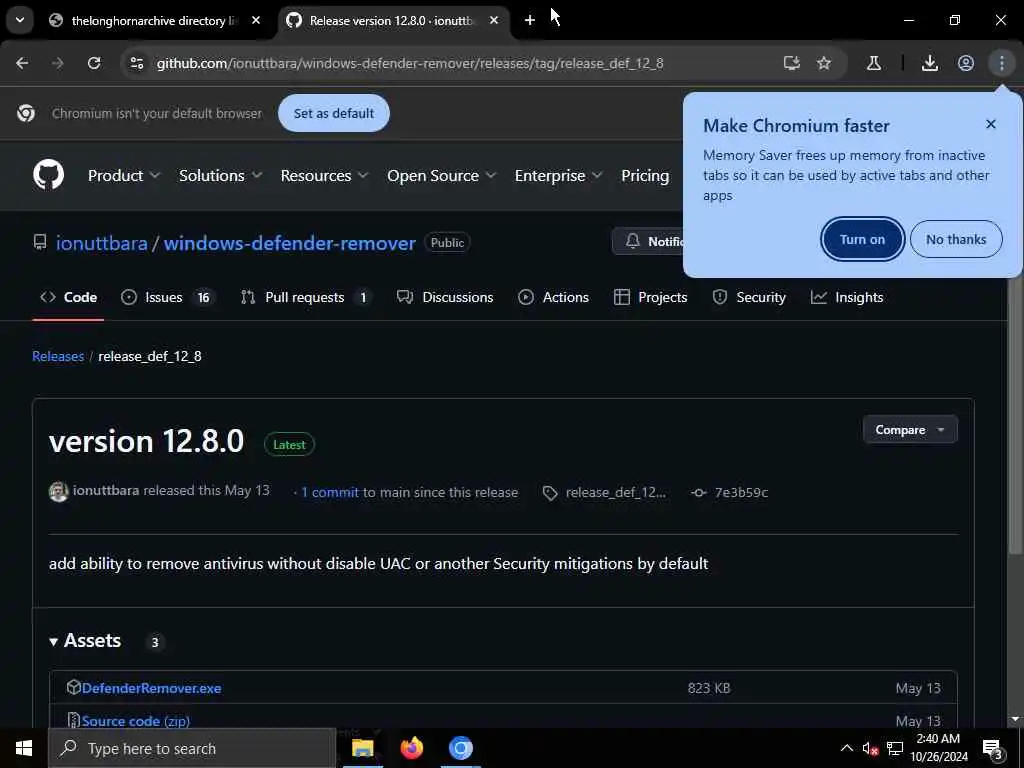The image size is (1024, 768).
Task: Download Source code (zip)
Action: pyautogui.click(x=136, y=721)
